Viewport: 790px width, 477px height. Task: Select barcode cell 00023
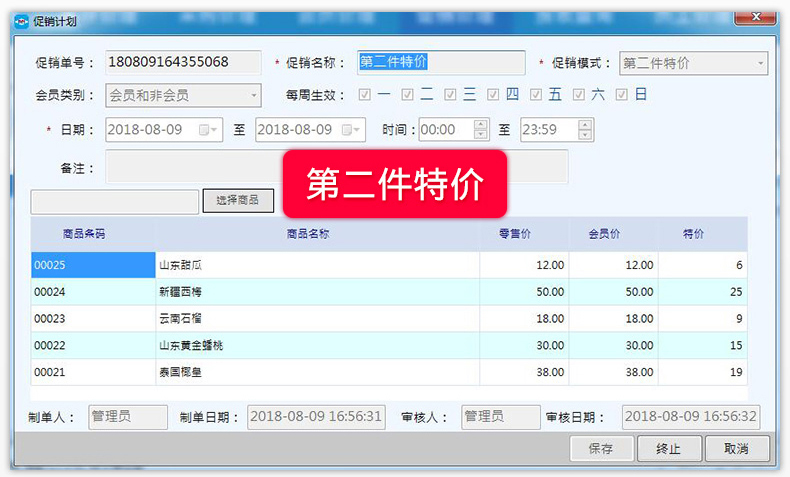coord(93,318)
